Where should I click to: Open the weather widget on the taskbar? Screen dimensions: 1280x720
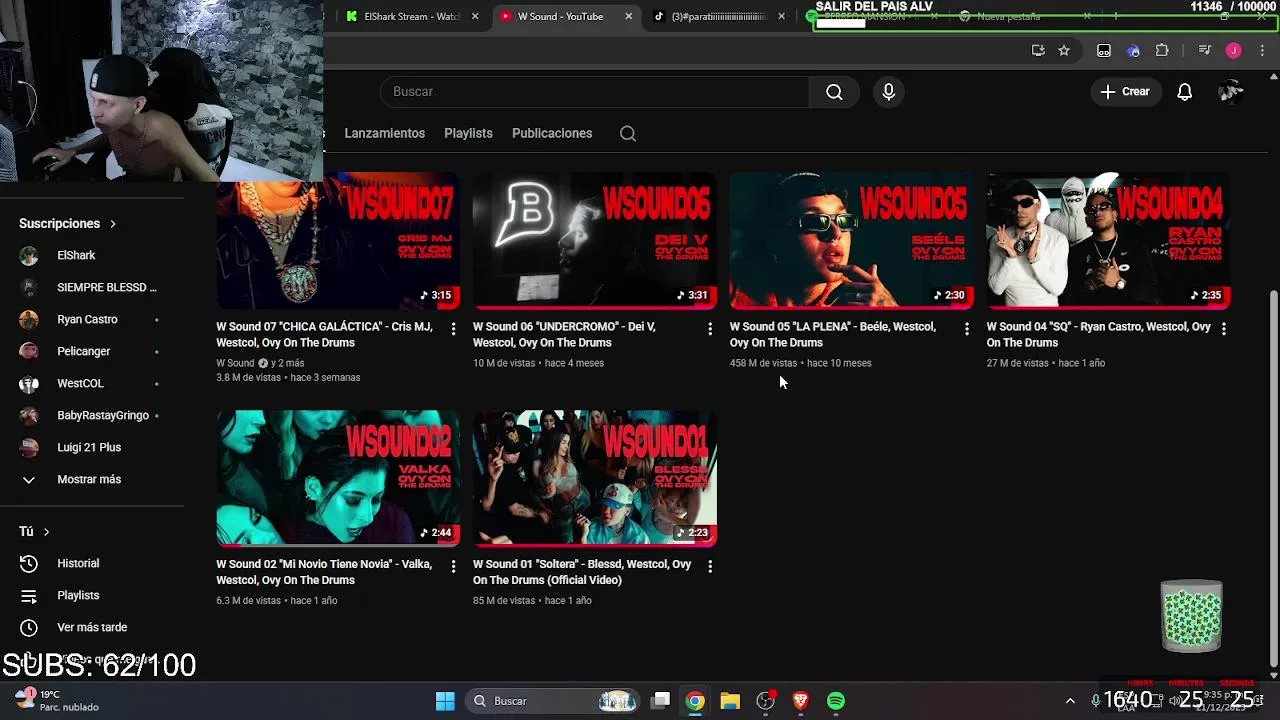57,700
